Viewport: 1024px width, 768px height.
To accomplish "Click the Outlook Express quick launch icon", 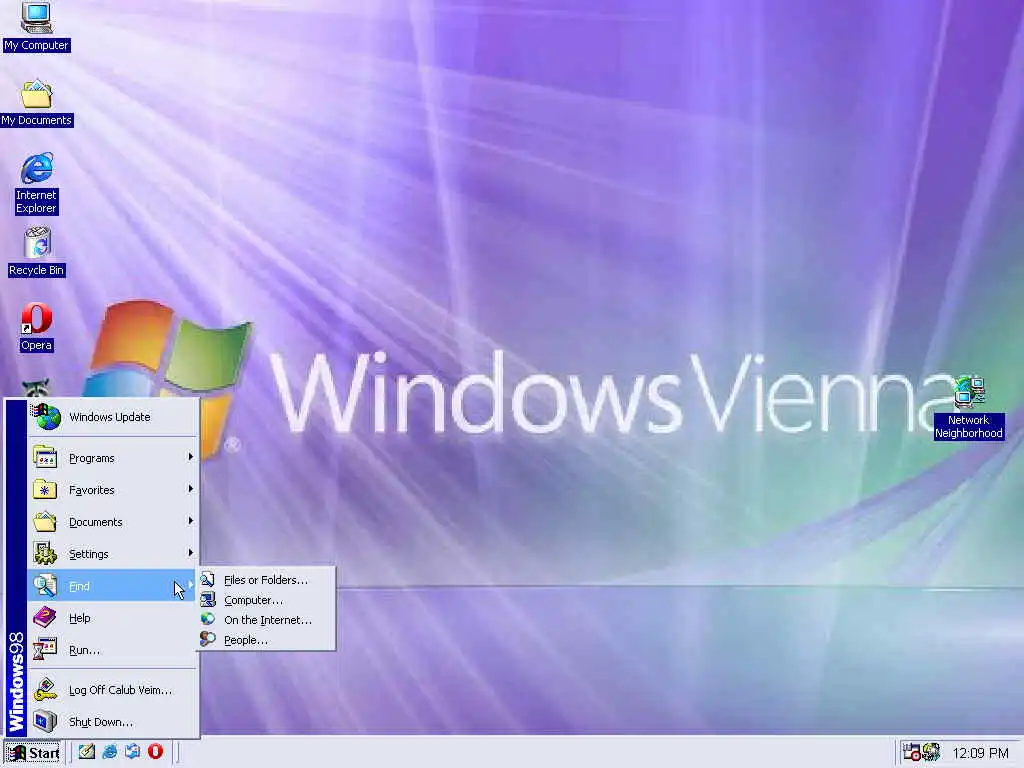I will click(133, 752).
